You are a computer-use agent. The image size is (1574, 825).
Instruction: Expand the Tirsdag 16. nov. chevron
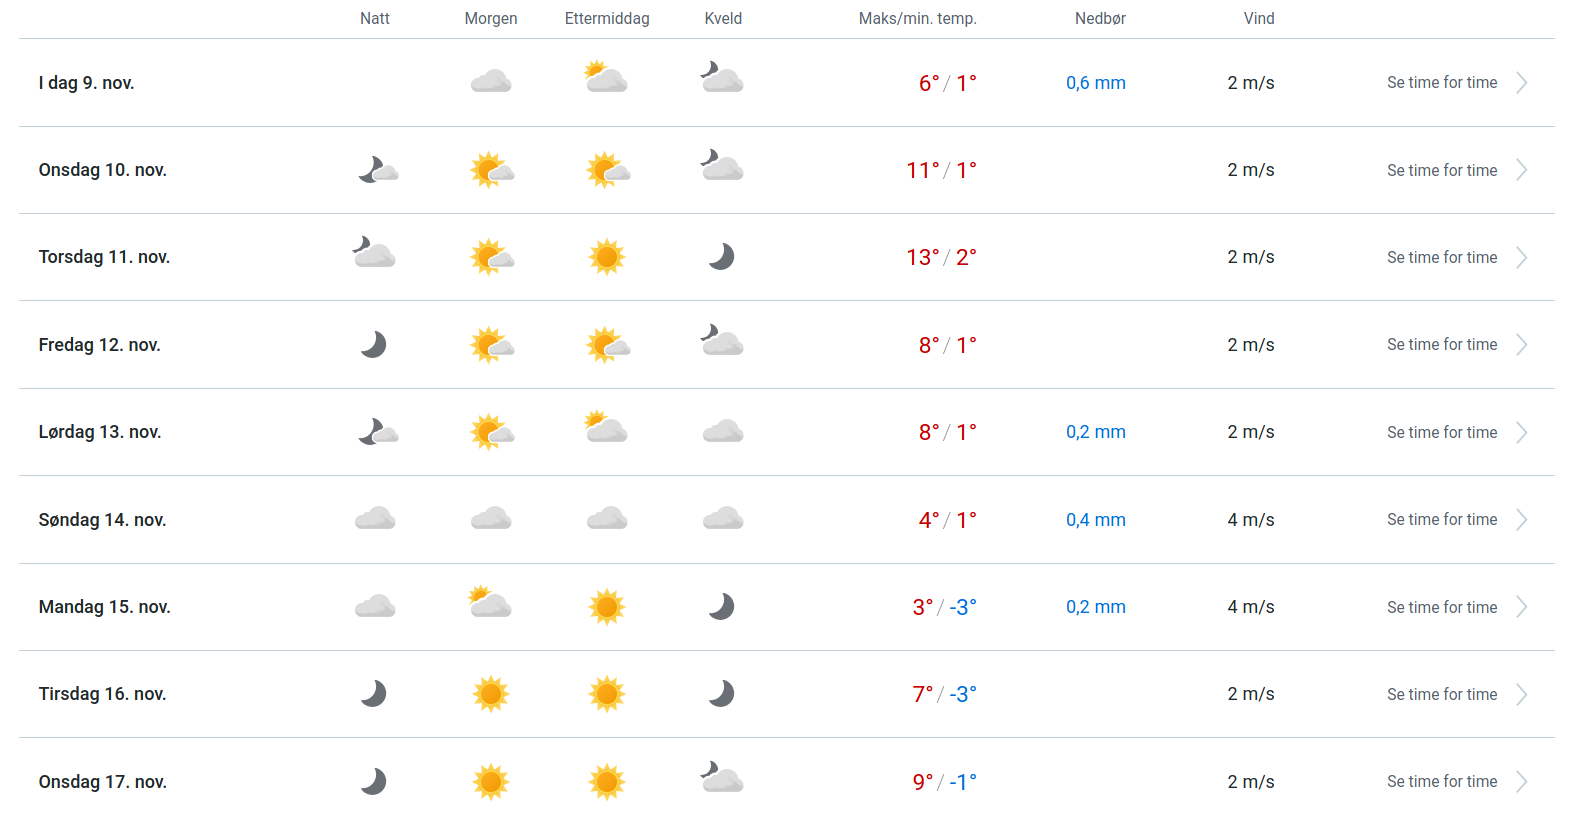pos(1521,694)
